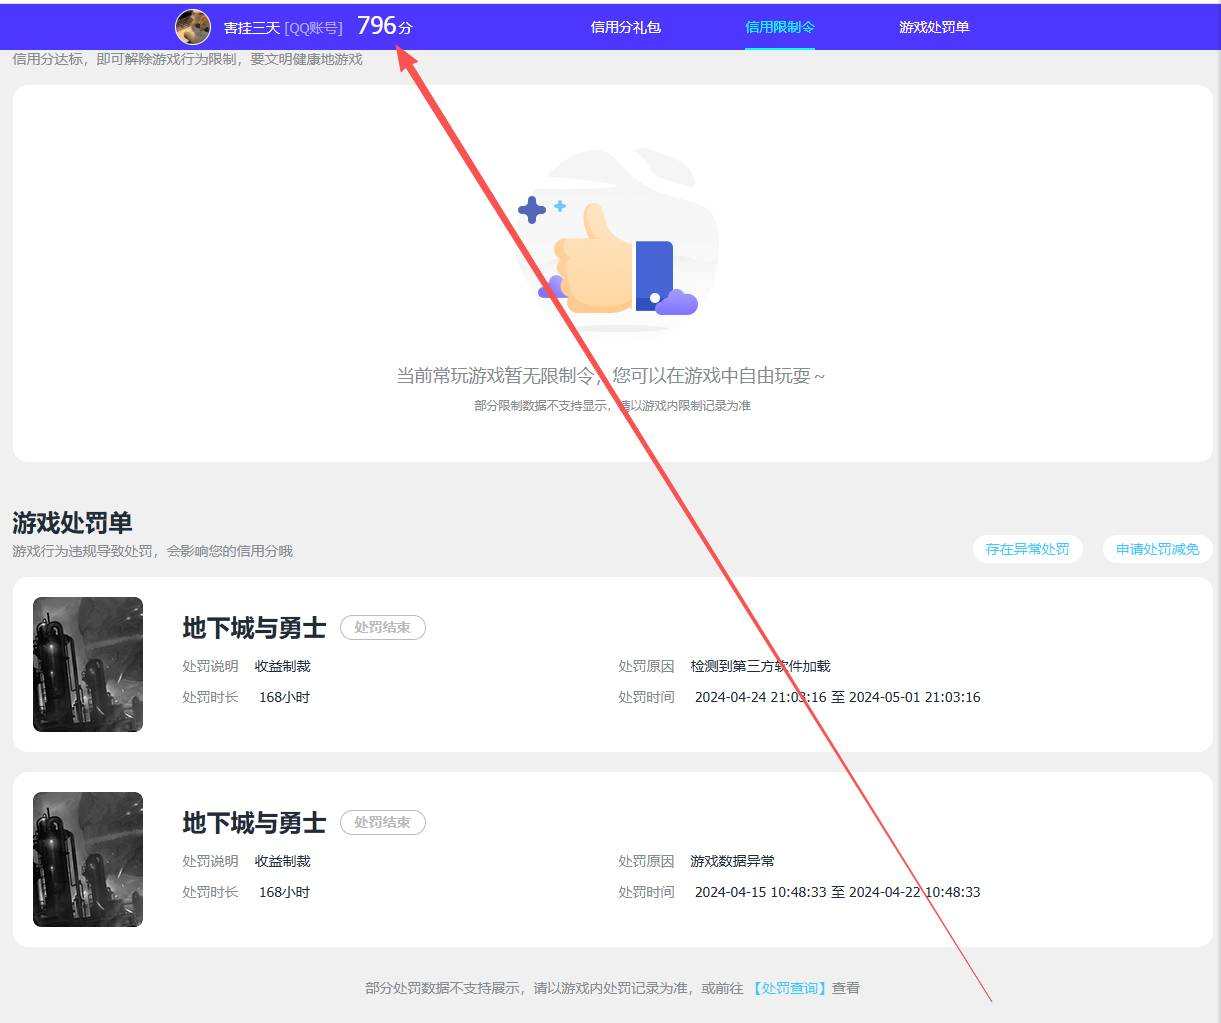
Task: Open the 处罚查询 link
Action: 790,988
